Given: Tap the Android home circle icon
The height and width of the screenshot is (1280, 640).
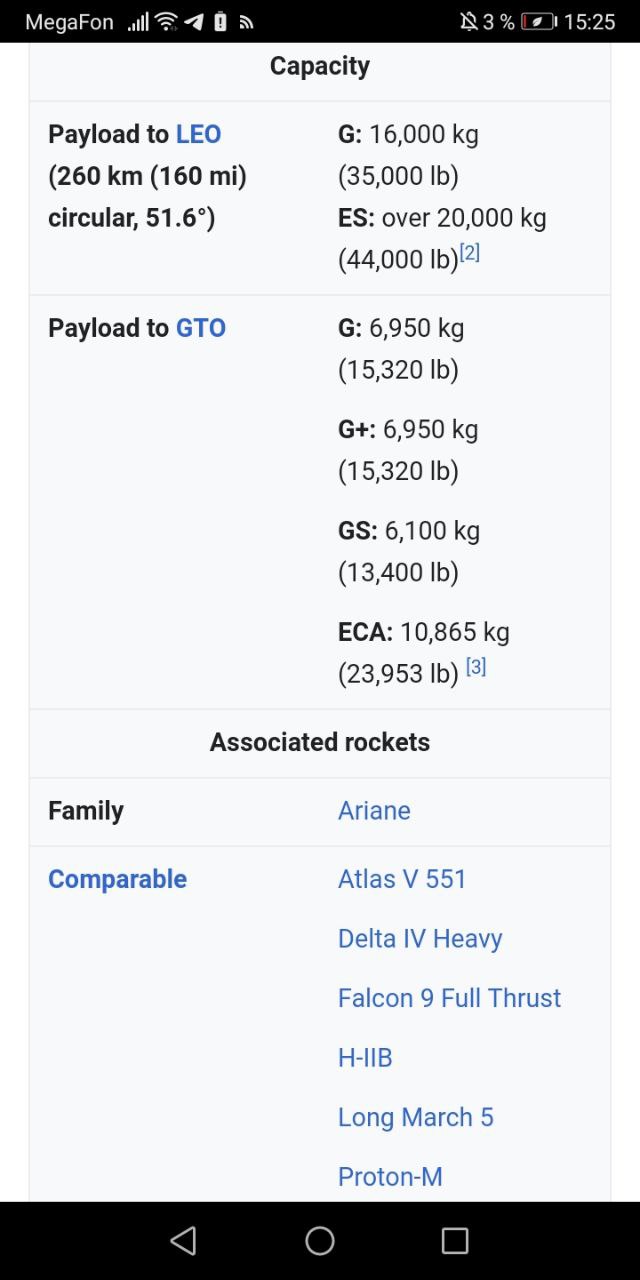Looking at the screenshot, I should 320,1241.
